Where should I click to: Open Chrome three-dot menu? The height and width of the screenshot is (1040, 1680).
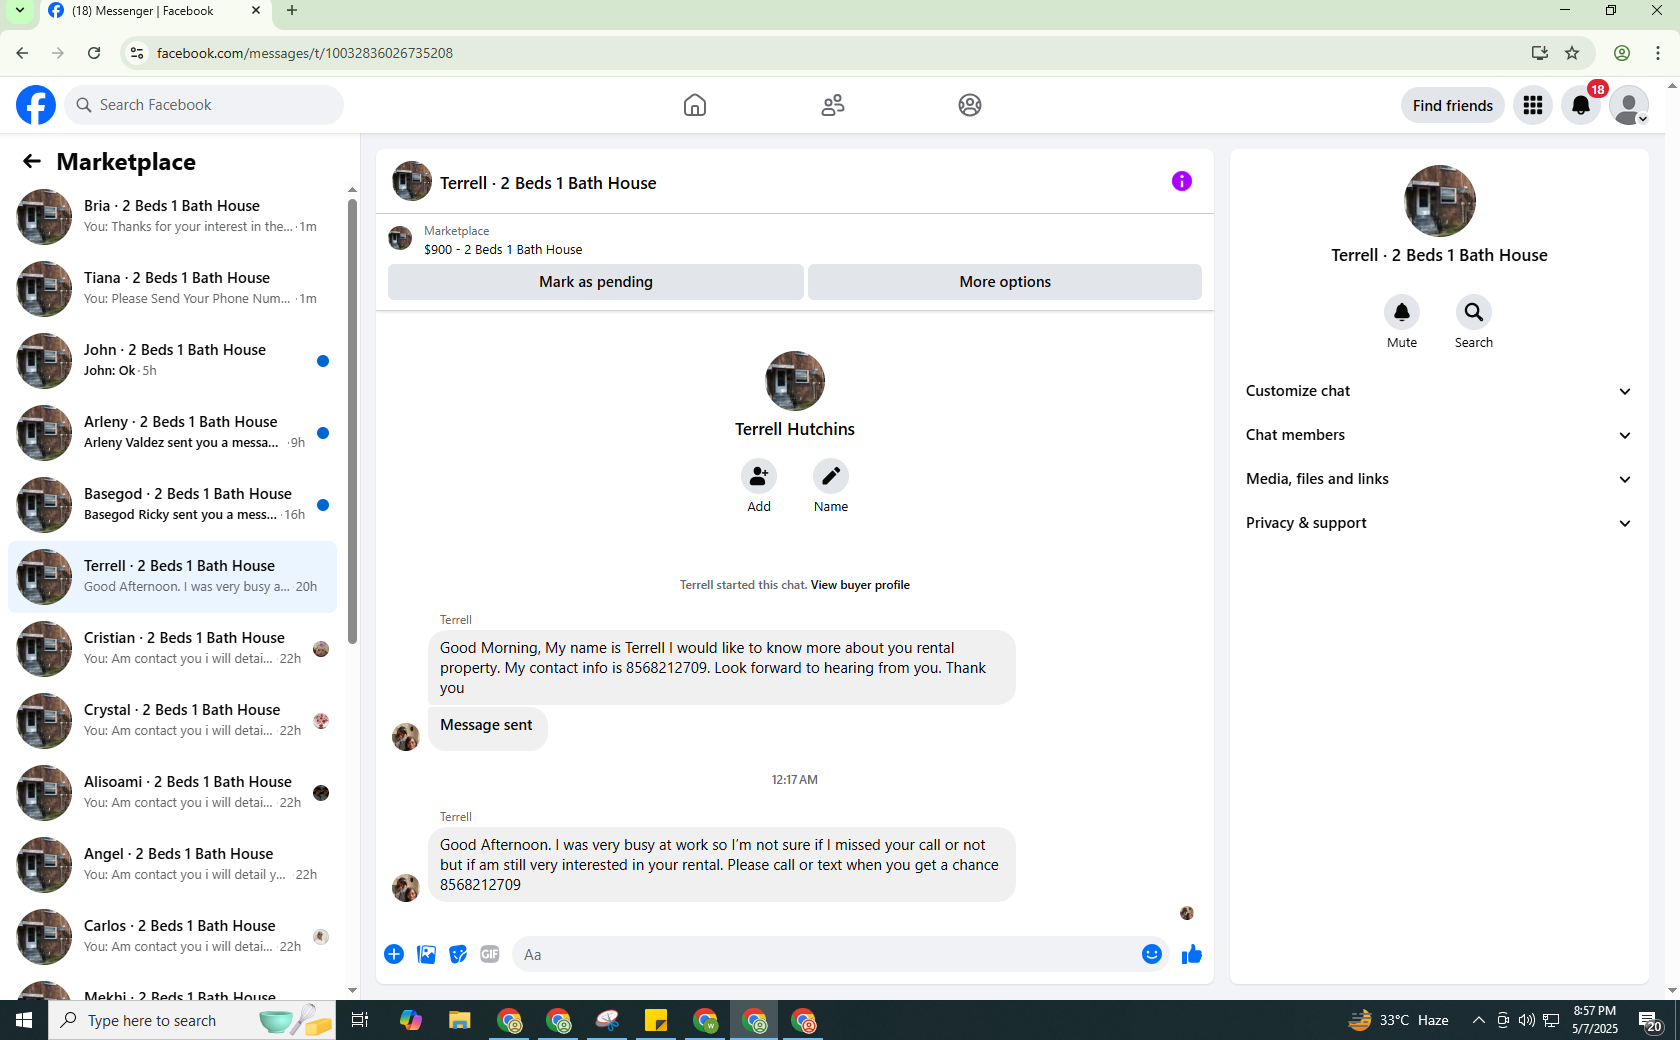click(x=1658, y=53)
